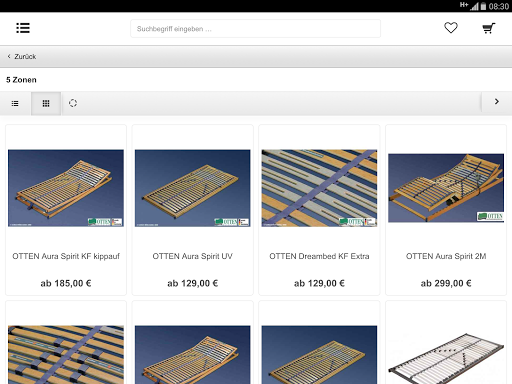The width and height of the screenshot is (512, 384).
Task: Click the back chevron beside Zurück
Action: [9, 56]
